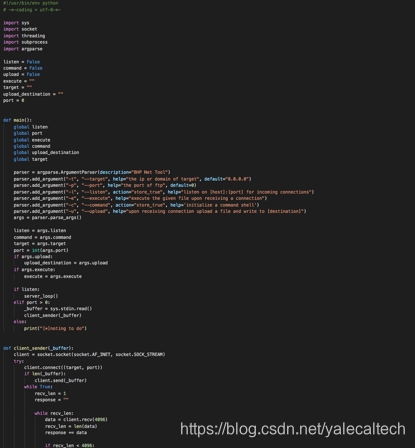Click the add_argument line for '--command'
The image size is (415, 448).
[x=136, y=205]
